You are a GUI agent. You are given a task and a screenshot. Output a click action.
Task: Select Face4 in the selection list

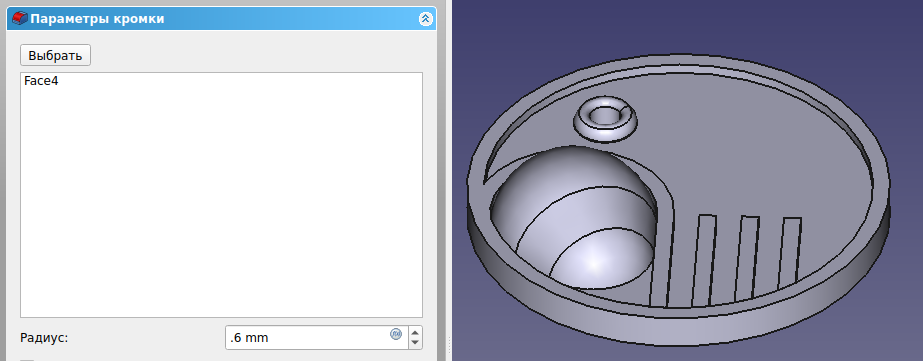(x=41, y=81)
